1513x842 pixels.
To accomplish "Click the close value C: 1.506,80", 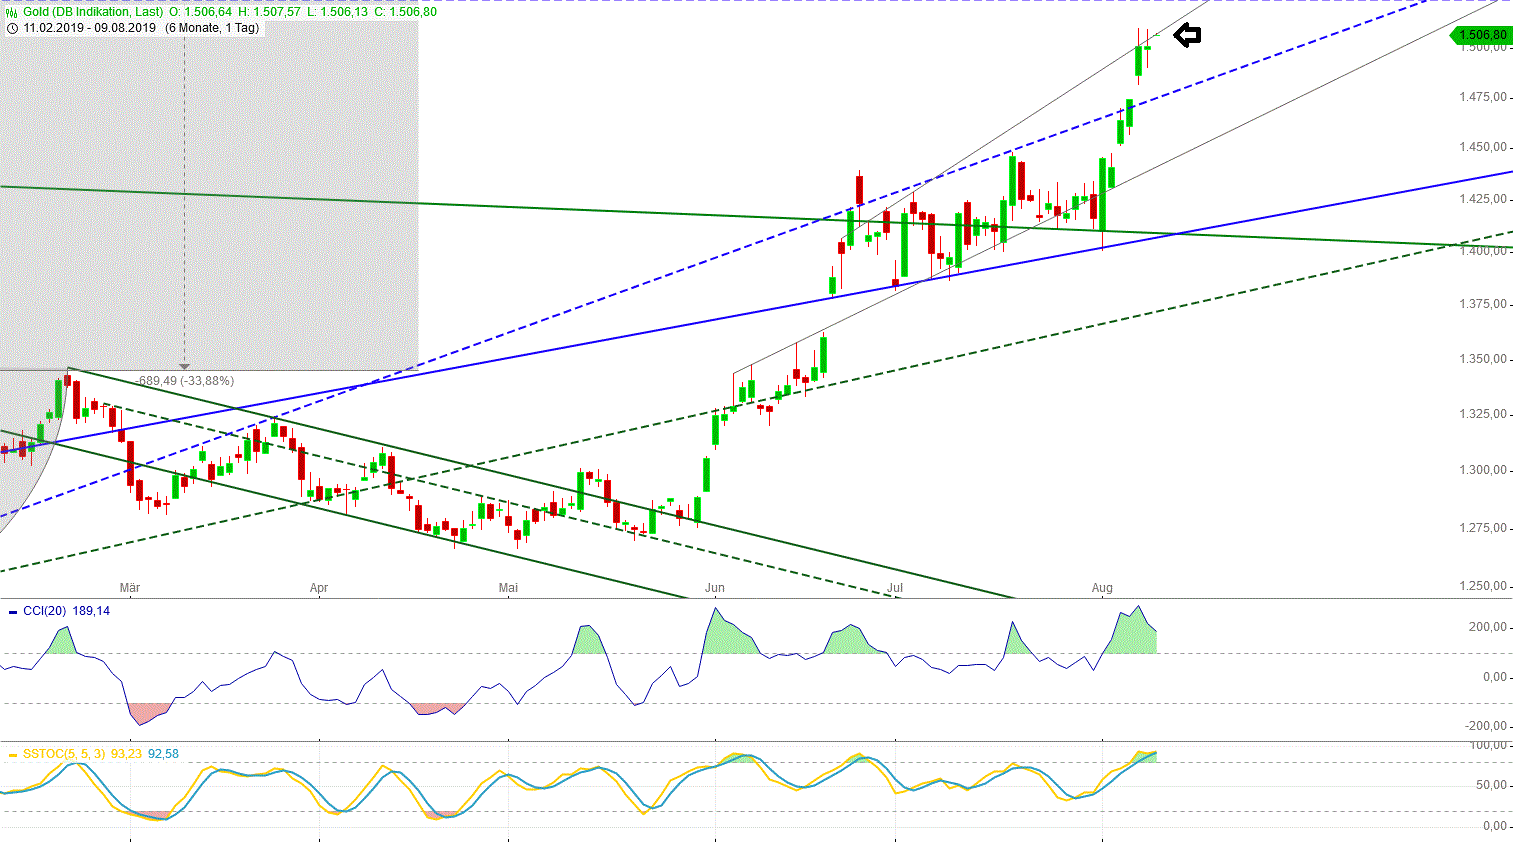I will coord(405,12).
